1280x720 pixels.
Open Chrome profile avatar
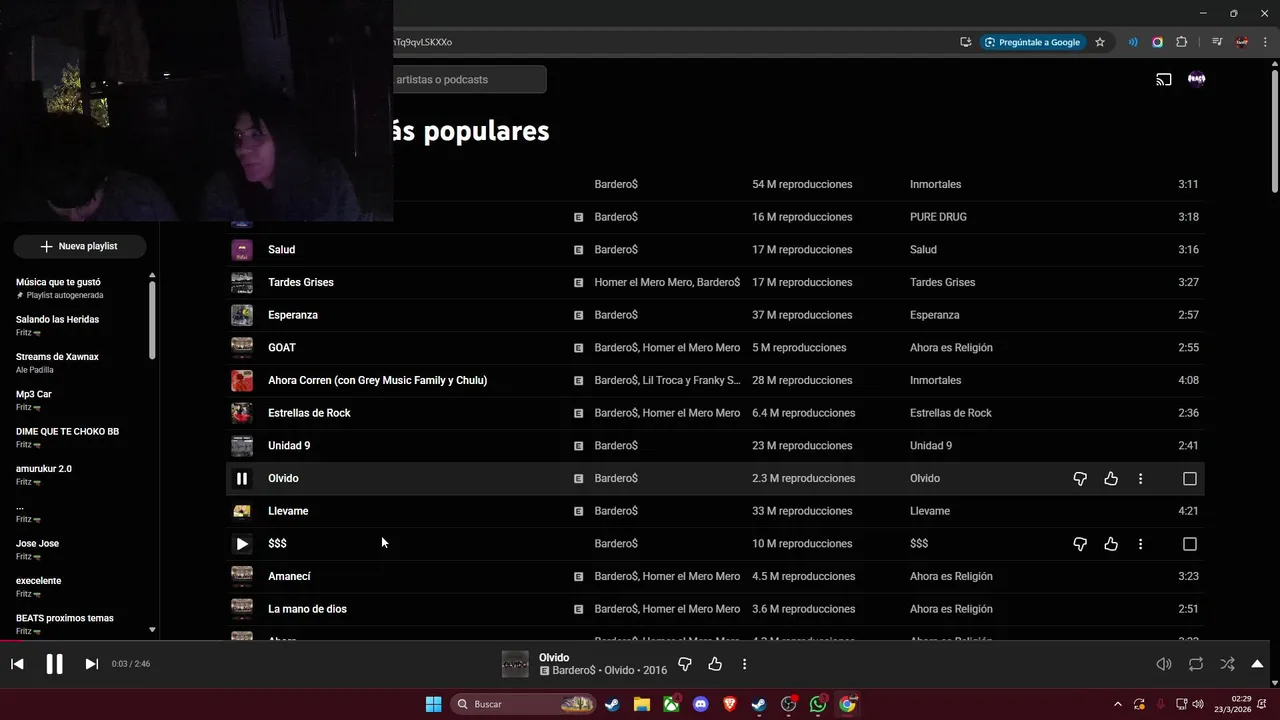(1242, 42)
